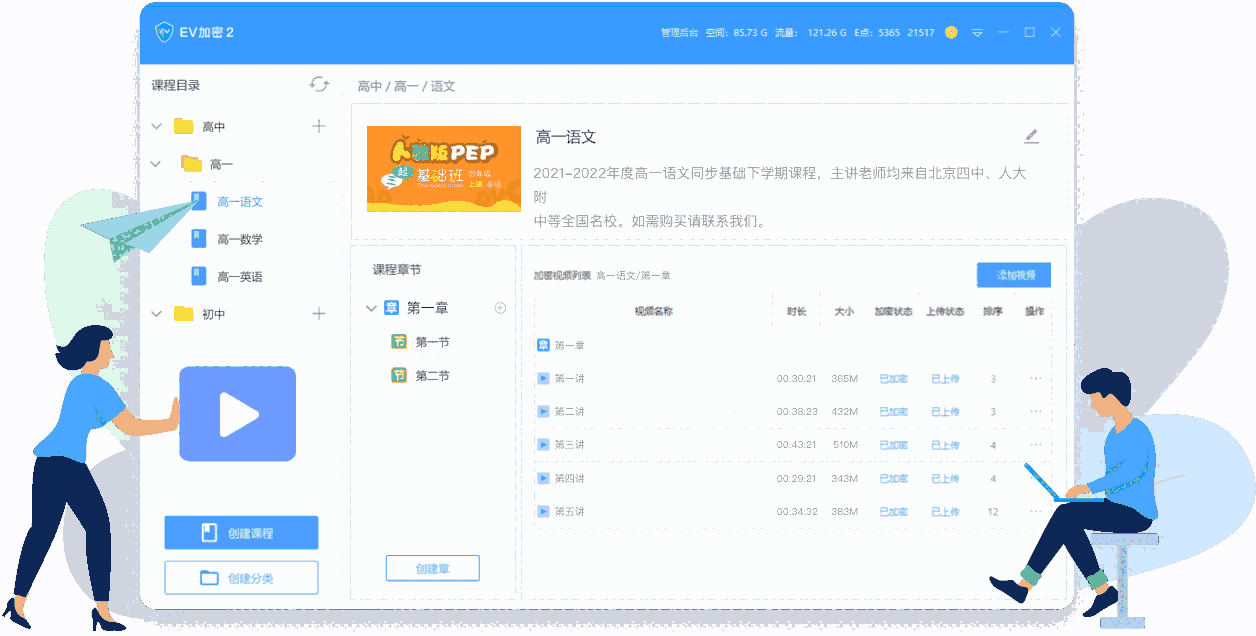This screenshot has height=636, width=1256.
Task: Open 管理后台 in the title bar
Action: point(680,31)
